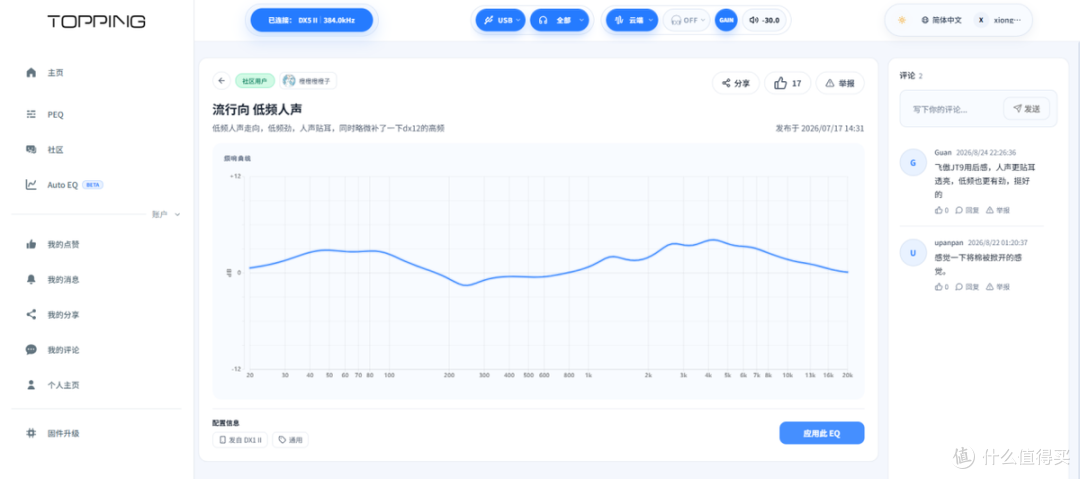Open 主页 from the sidebar
The height and width of the screenshot is (479, 1080).
[56, 72]
